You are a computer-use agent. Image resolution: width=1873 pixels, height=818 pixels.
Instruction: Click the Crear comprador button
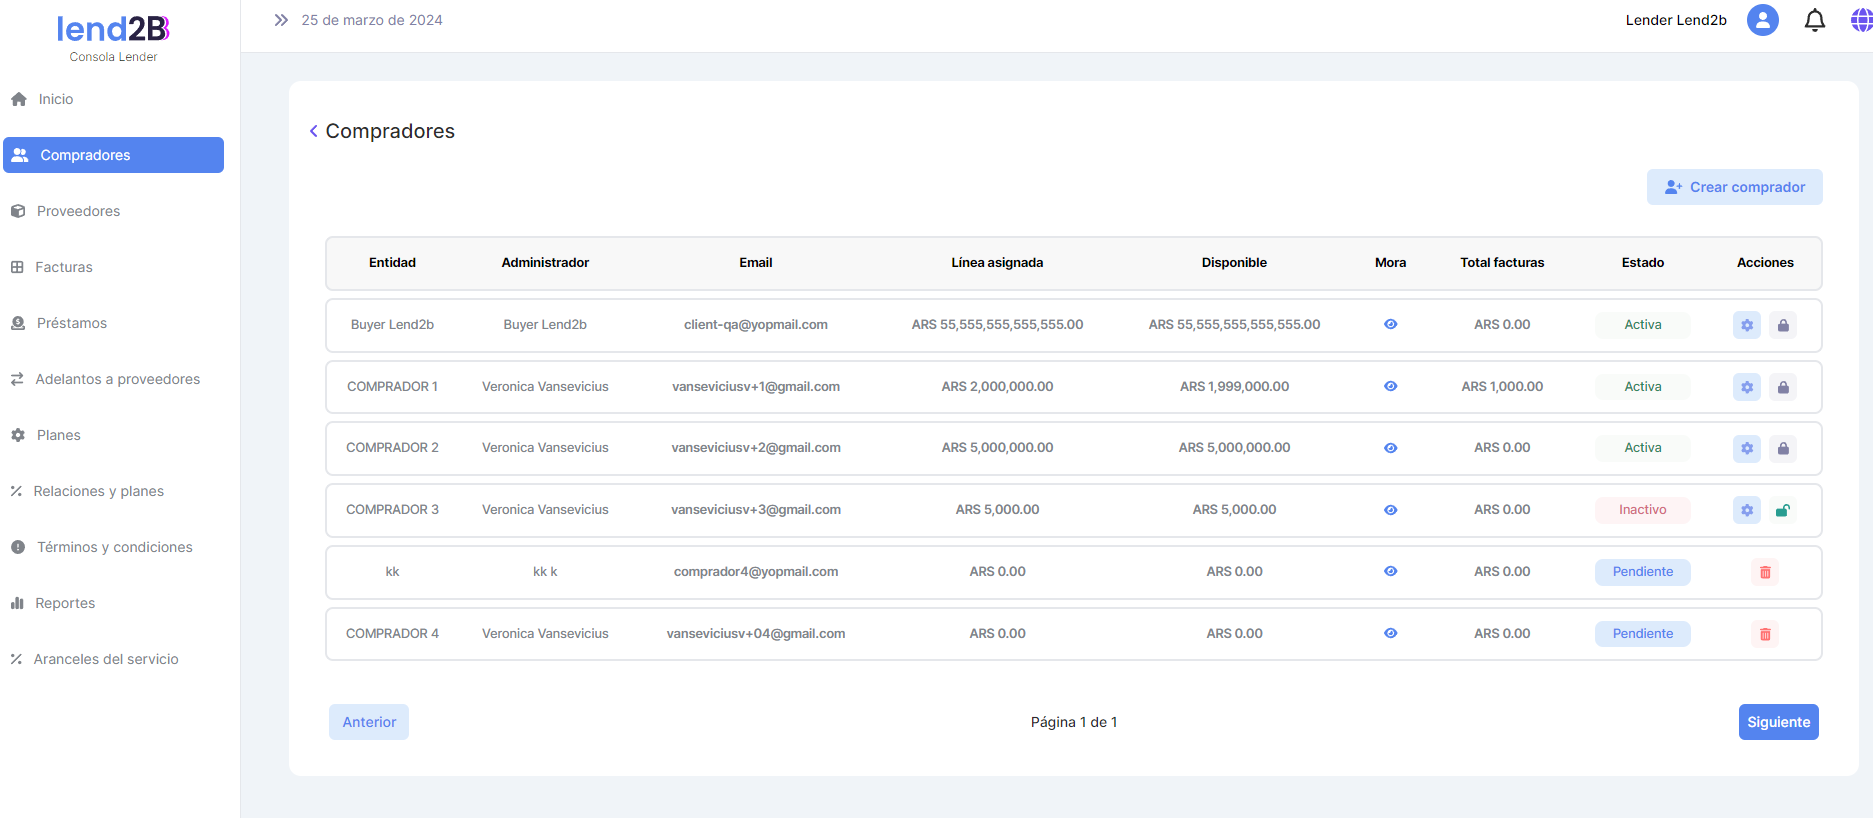(x=1734, y=187)
